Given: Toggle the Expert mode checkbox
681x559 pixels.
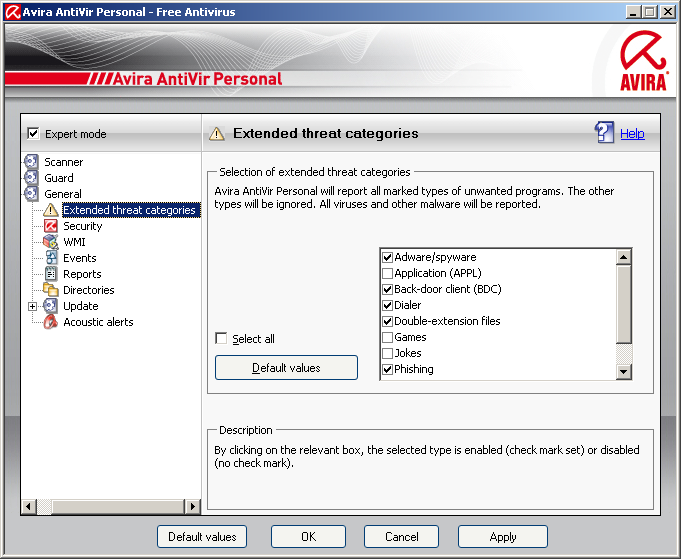Looking at the screenshot, I should 33,133.
